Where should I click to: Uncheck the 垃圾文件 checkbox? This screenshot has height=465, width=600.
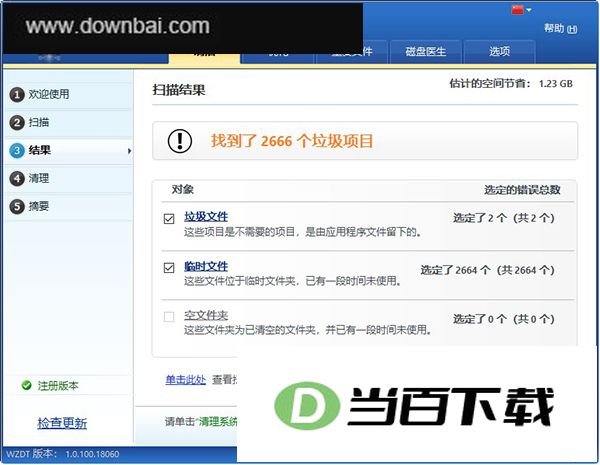[169, 219]
